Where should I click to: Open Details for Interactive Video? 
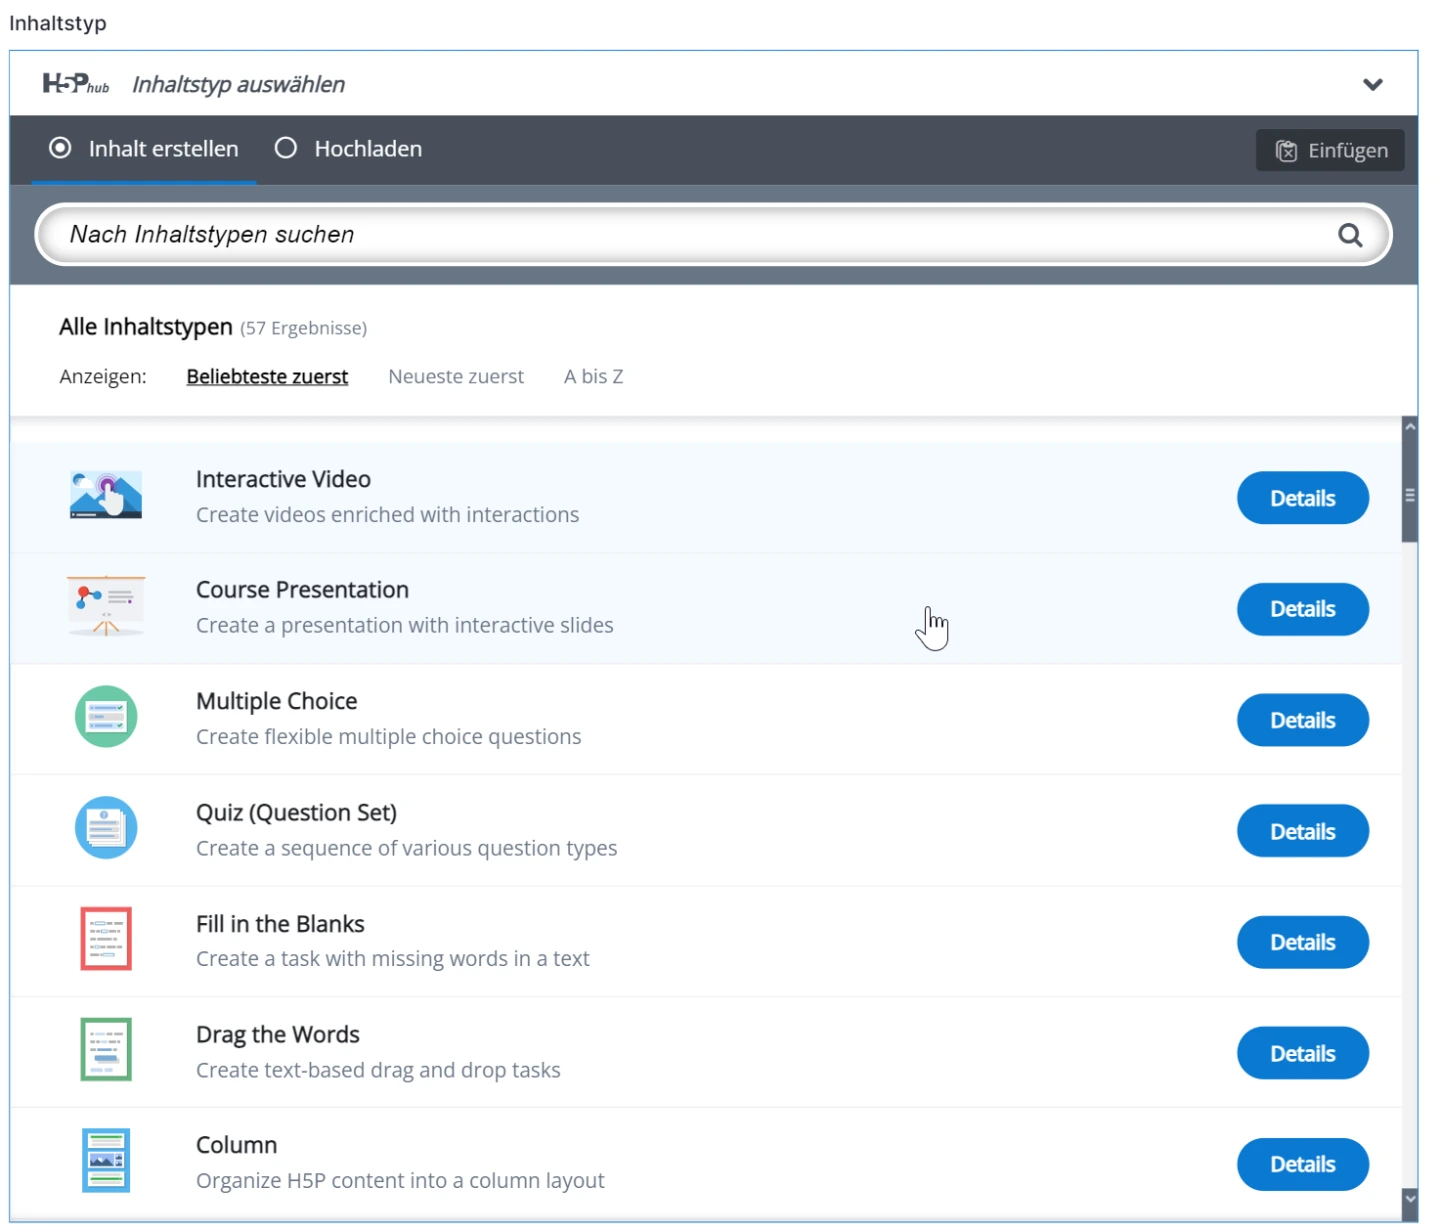(1302, 498)
